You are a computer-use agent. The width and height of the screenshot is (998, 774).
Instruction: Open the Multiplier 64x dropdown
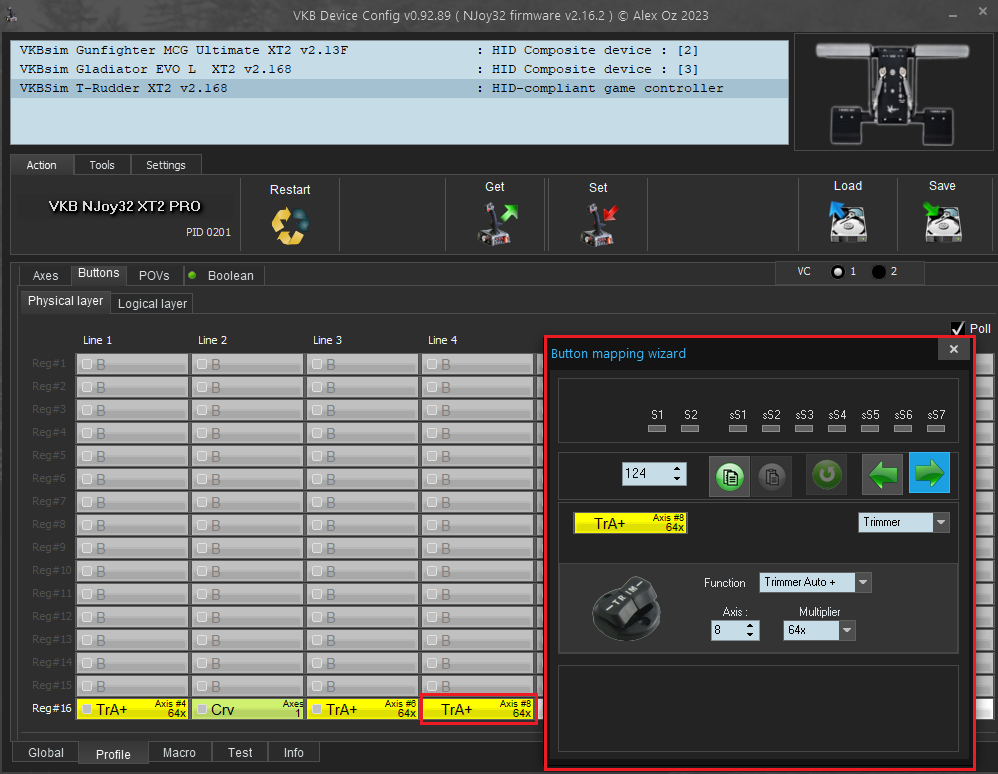pyautogui.click(x=847, y=631)
